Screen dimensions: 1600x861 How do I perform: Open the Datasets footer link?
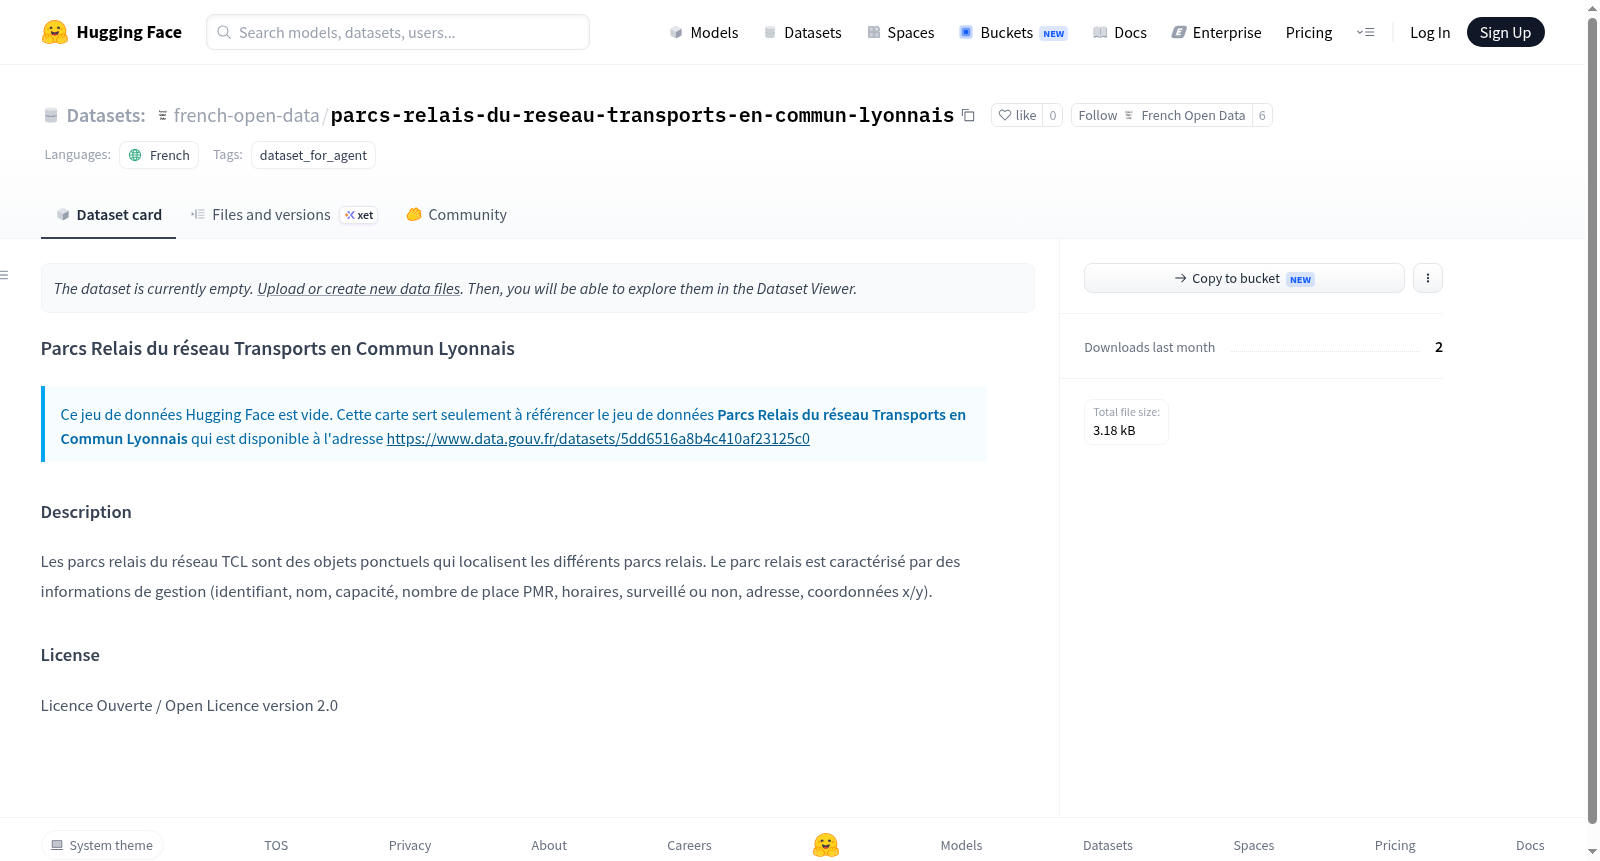click(x=1108, y=845)
